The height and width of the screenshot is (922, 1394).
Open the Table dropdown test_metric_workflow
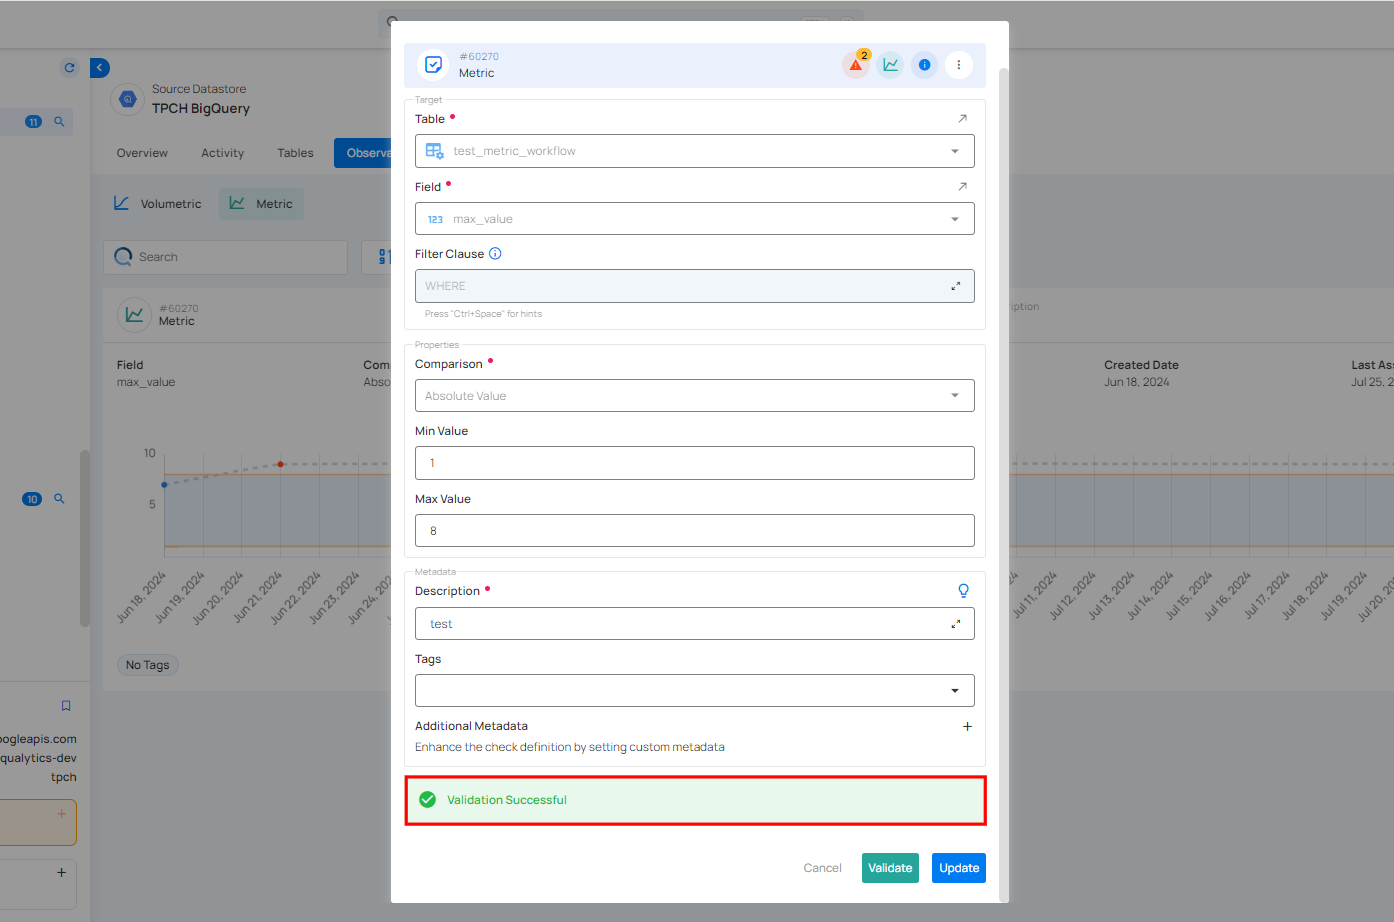click(695, 151)
